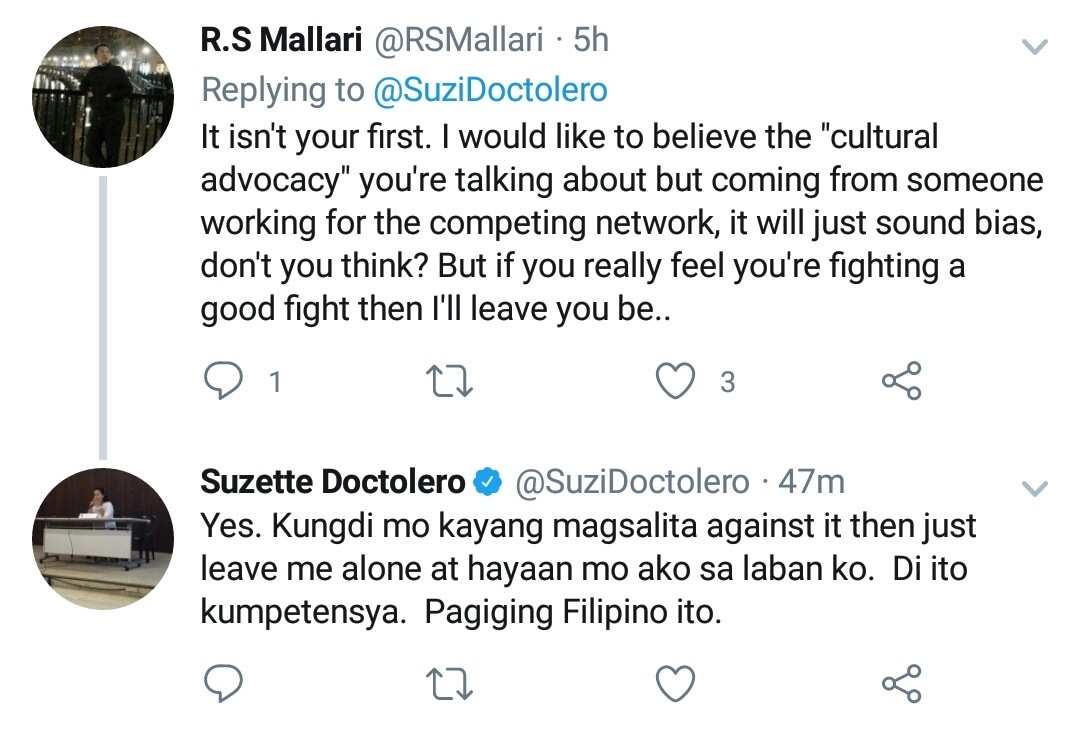Click the verified badge next to Suzette Doctolero

488,483
